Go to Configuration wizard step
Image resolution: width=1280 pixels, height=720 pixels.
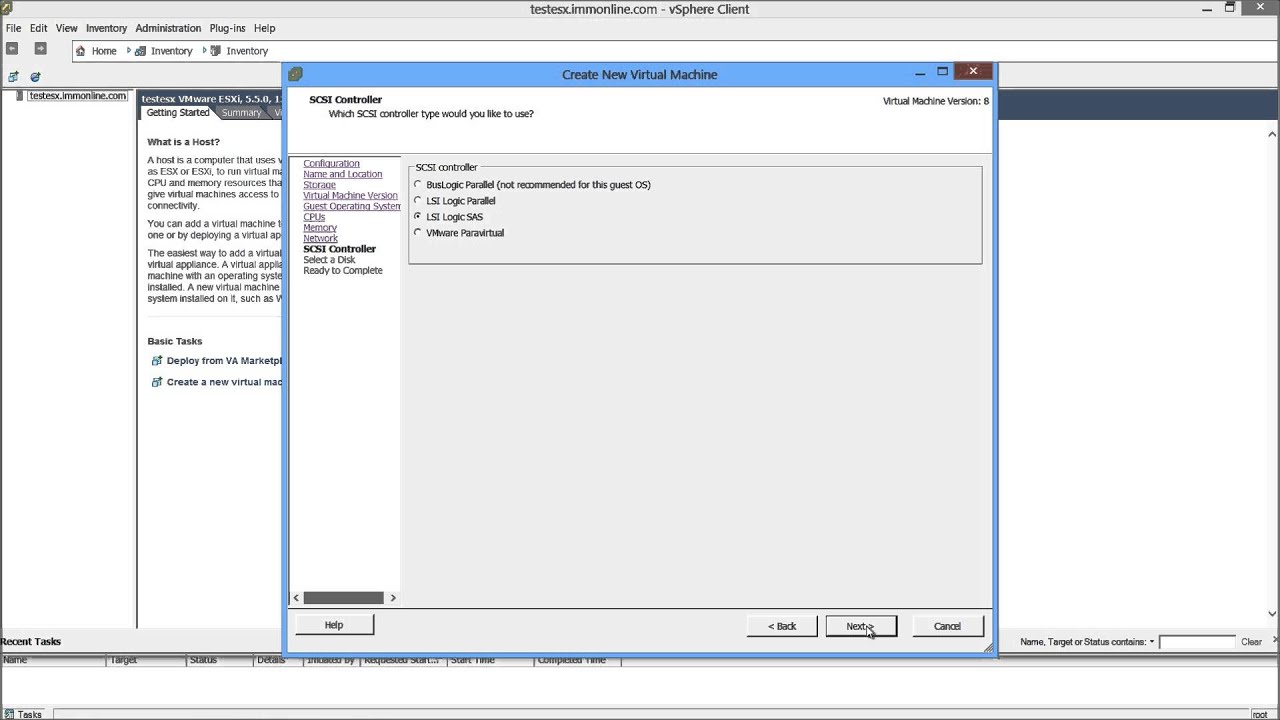click(331, 163)
